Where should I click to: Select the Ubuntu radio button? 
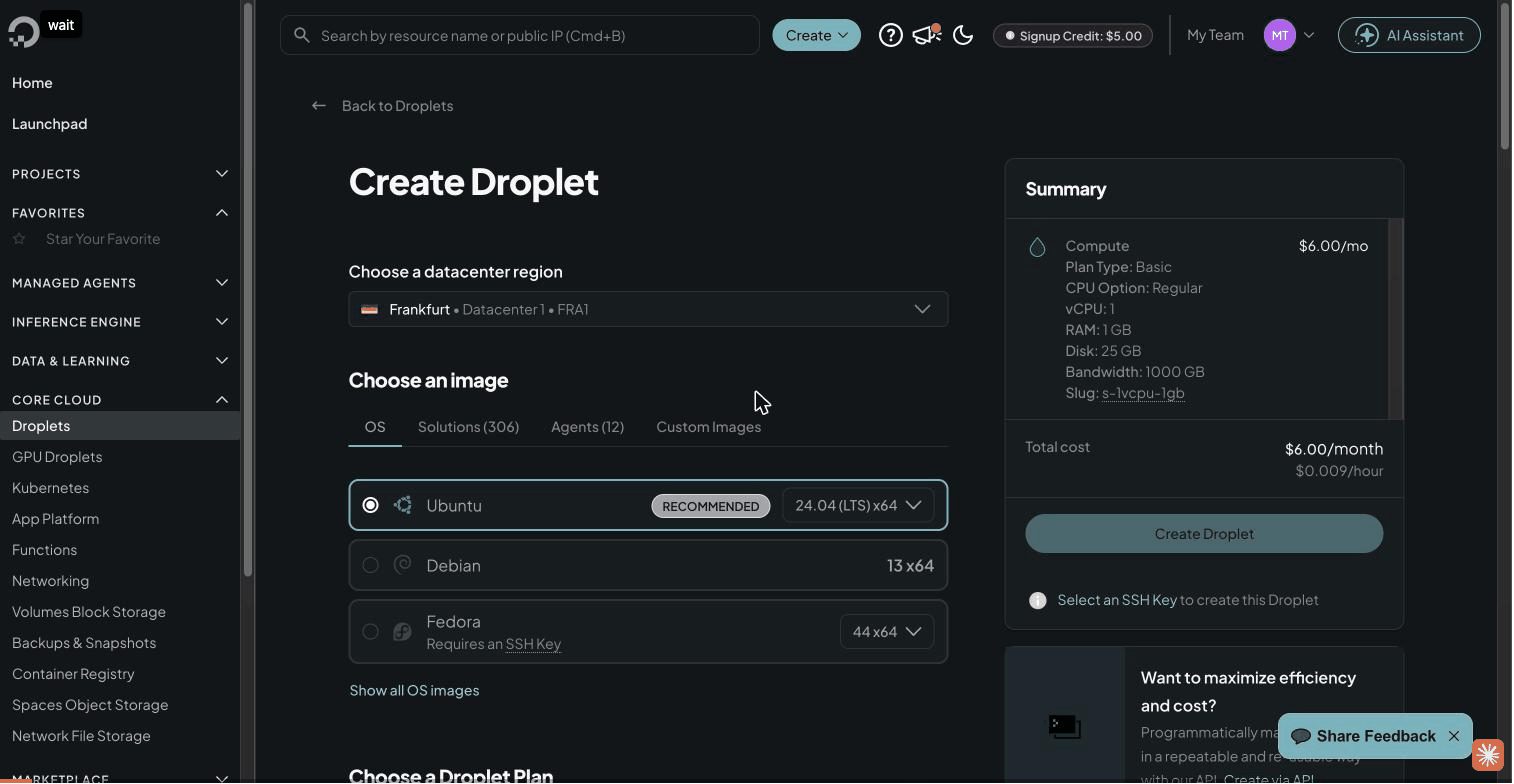point(370,505)
